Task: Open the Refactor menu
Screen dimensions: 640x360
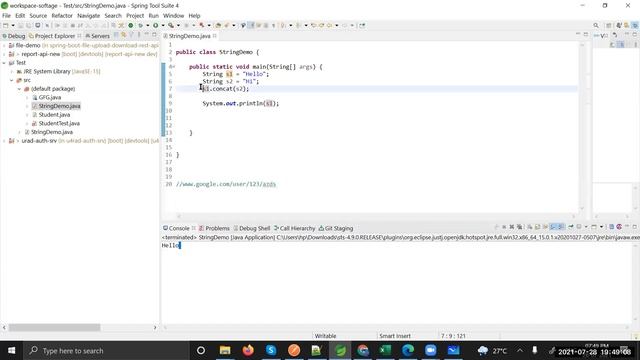Action: pyautogui.click(x=62, y=16)
